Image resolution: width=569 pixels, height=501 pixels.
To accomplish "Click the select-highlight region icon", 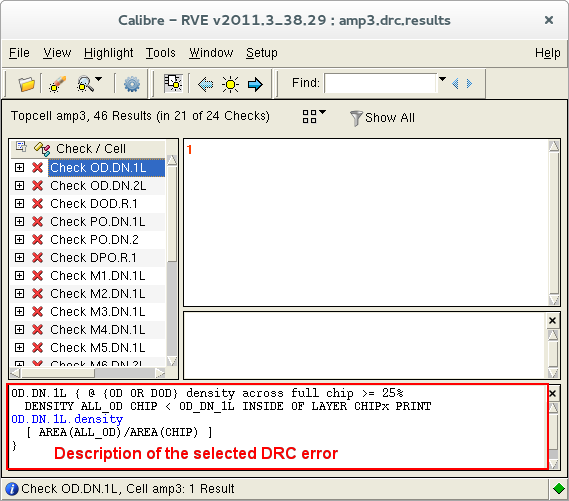I will 173,83.
